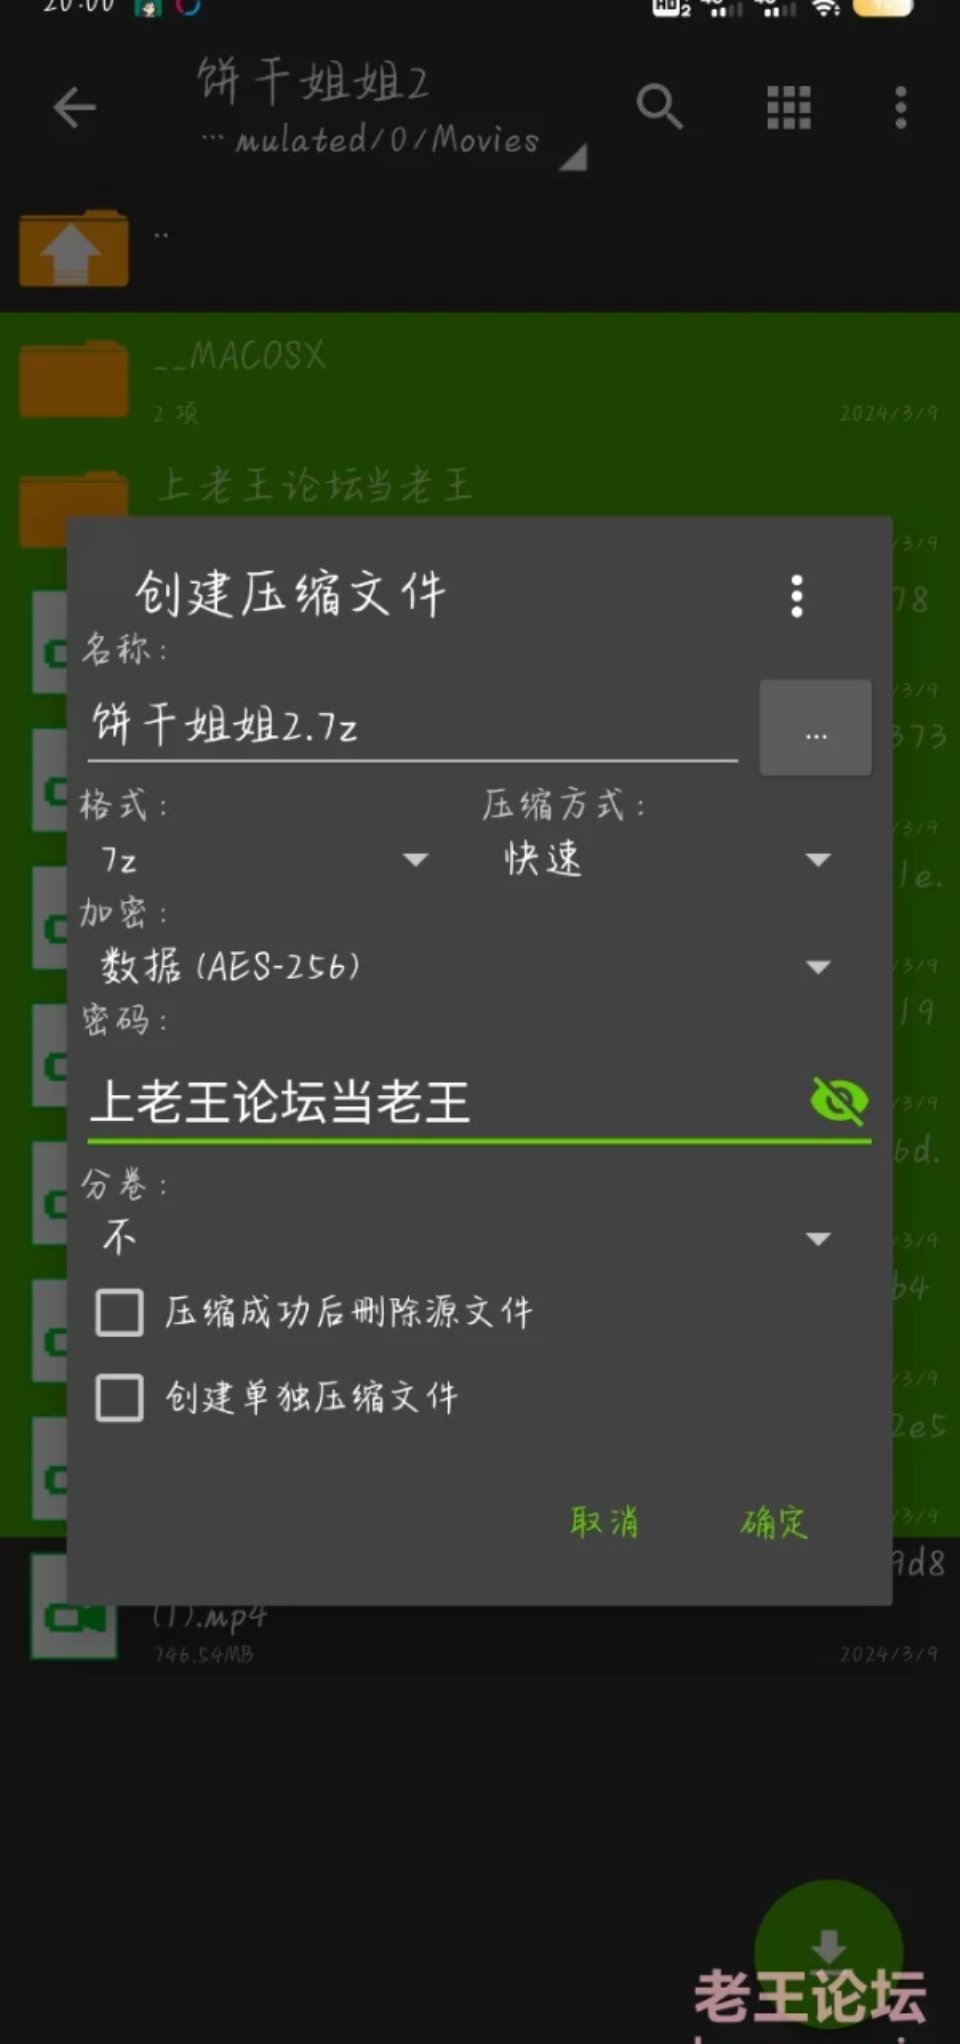Screen dimensions: 960x2044
Task: Expand the 压缩方式 快速 dropdown
Action: [666, 859]
